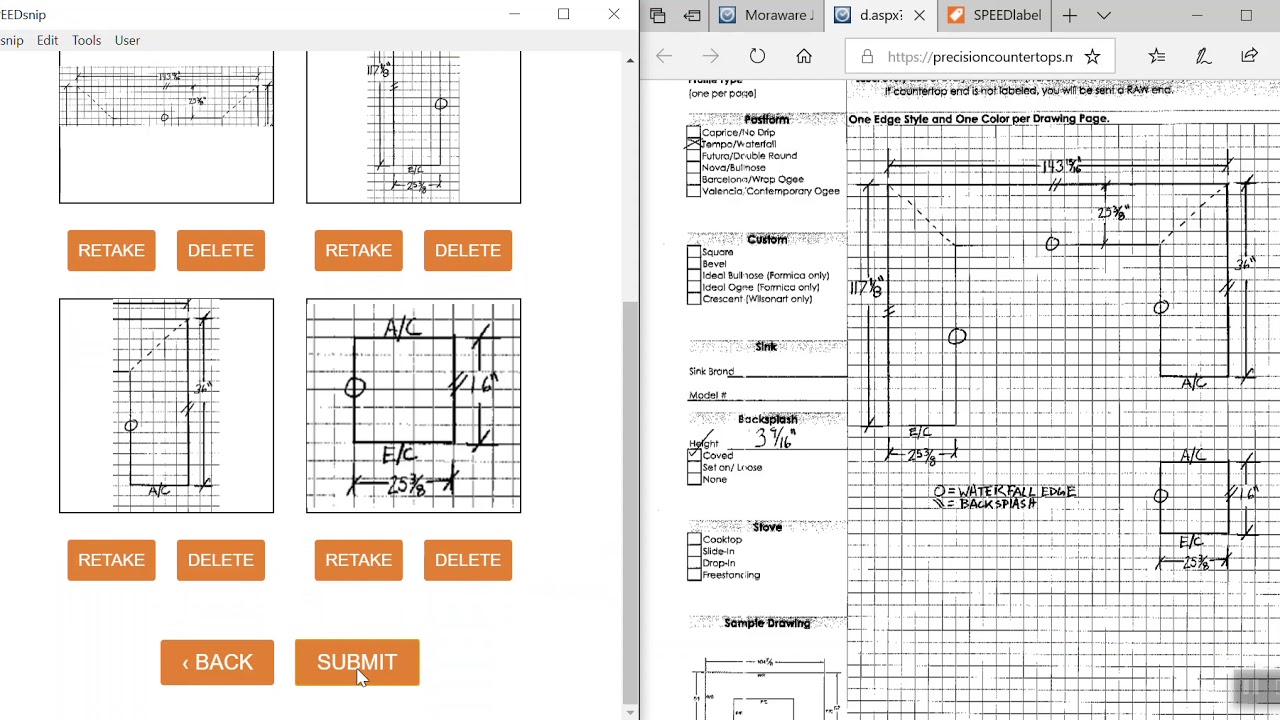Add this page to favorites star
Viewport: 1280px width, 720px height.
pos(1092,57)
